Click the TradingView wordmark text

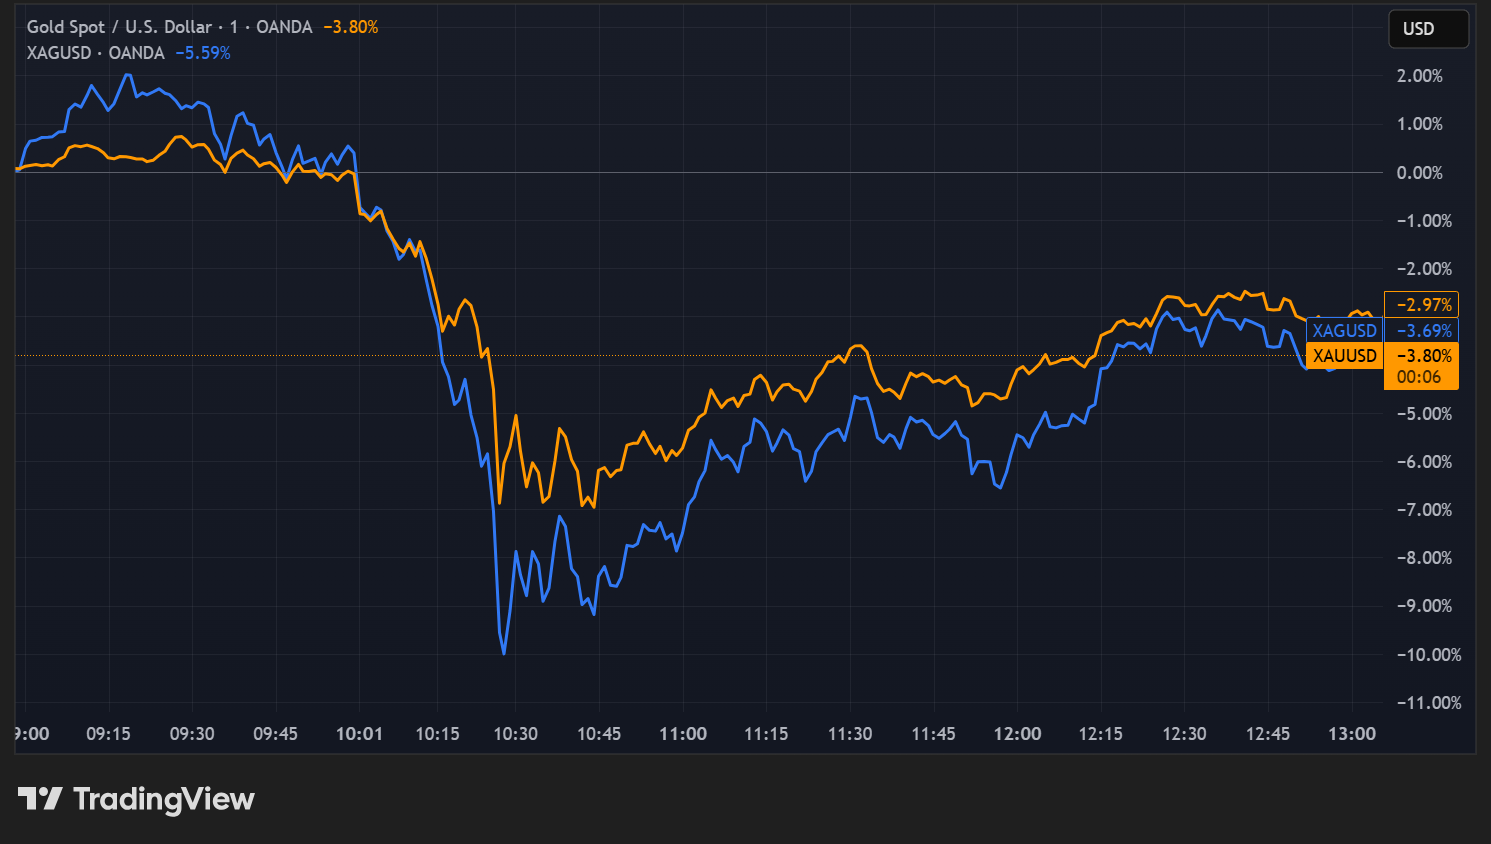click(164, 799)
